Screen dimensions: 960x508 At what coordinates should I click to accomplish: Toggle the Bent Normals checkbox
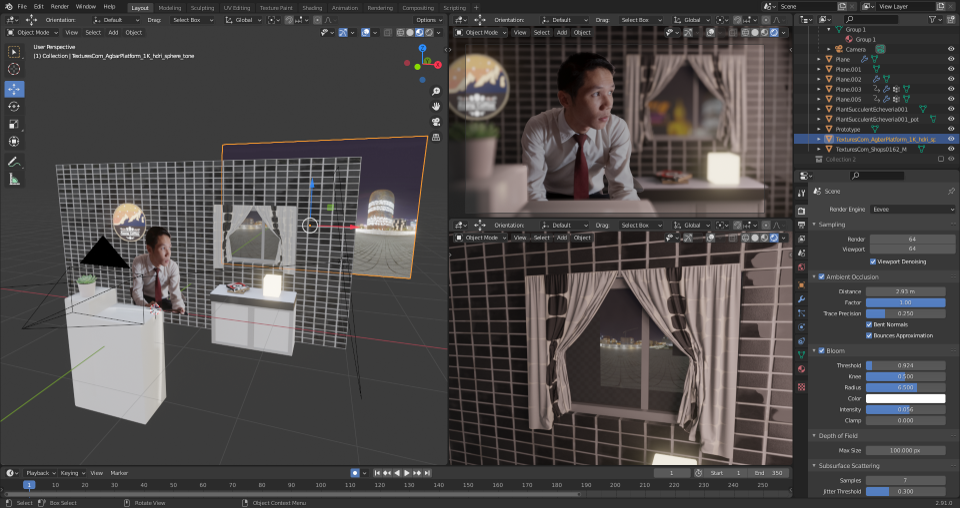click(868, 324)
